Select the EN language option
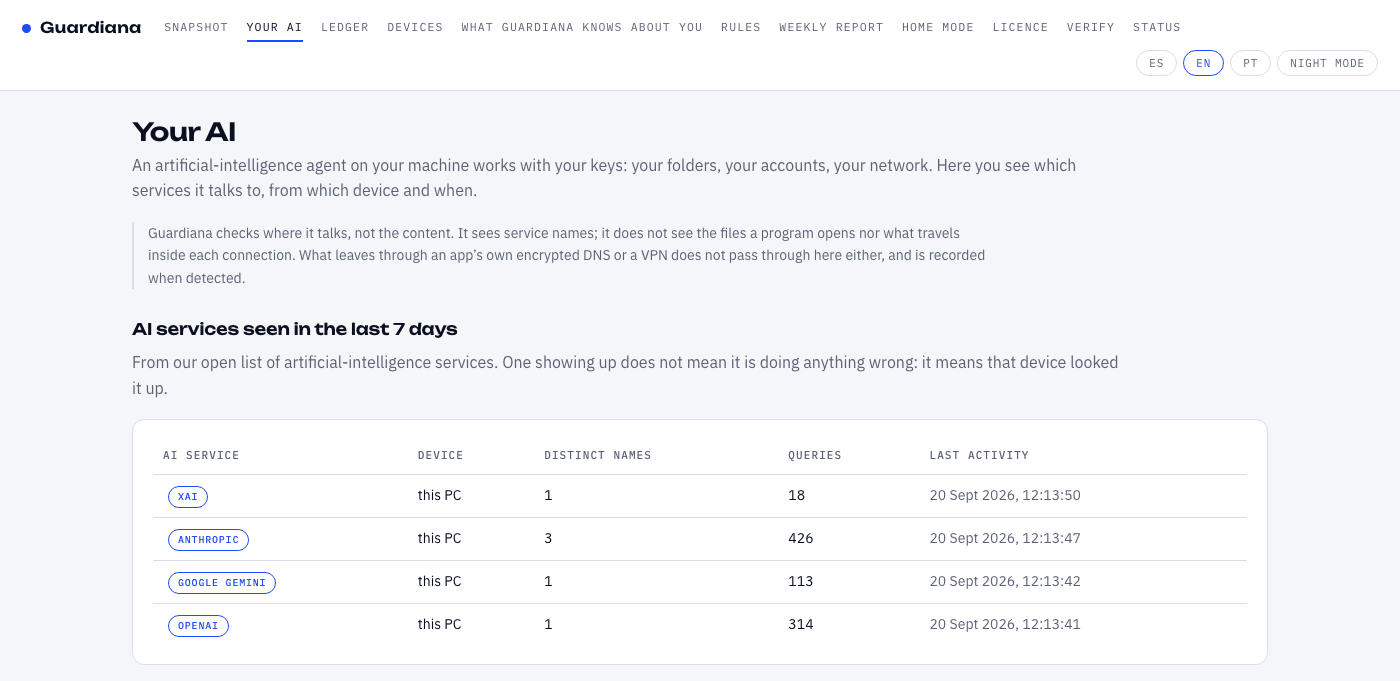The image size is (1400, 681). point(1203,63)
